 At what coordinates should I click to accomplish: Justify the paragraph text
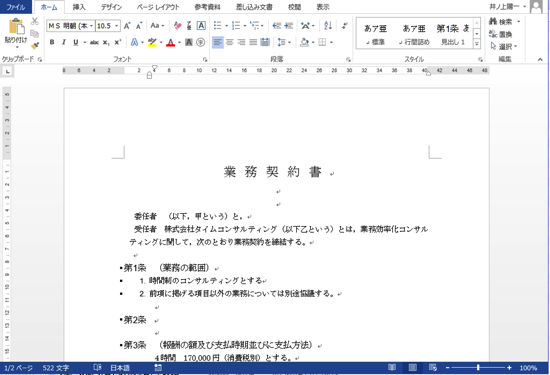click(253, 42)
